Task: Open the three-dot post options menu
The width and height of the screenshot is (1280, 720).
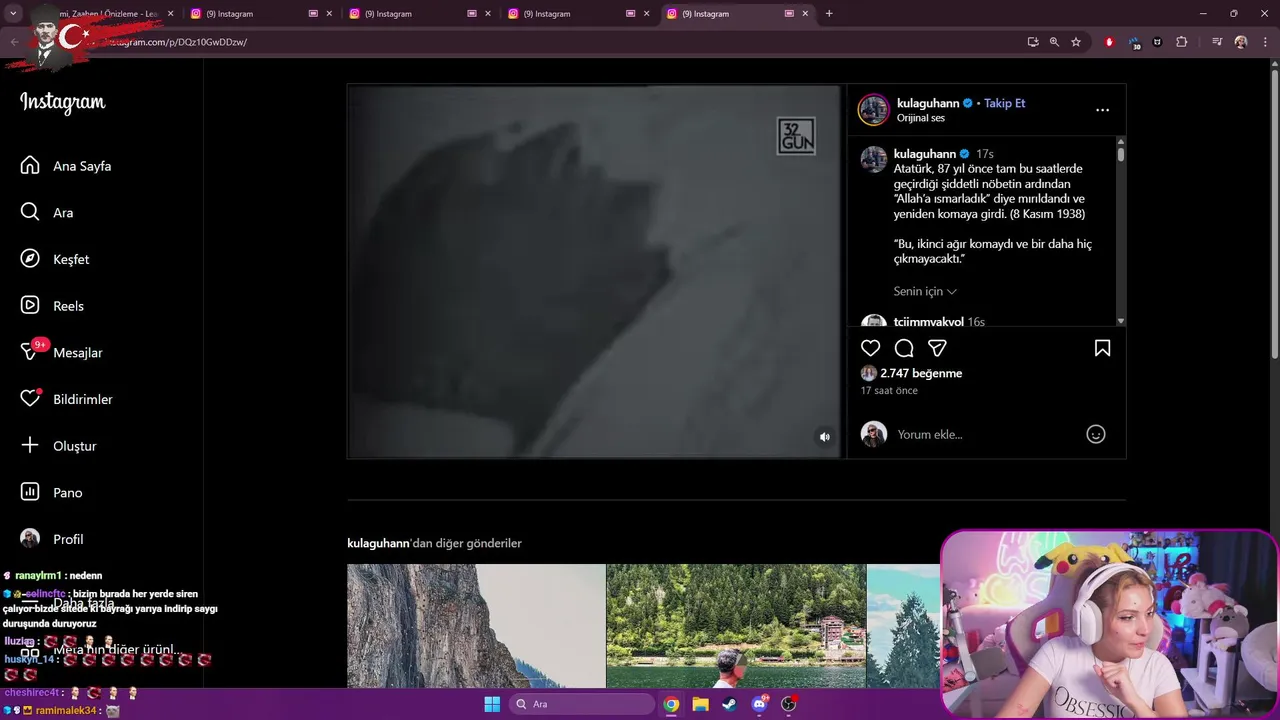Action: tap(1102, 110)
